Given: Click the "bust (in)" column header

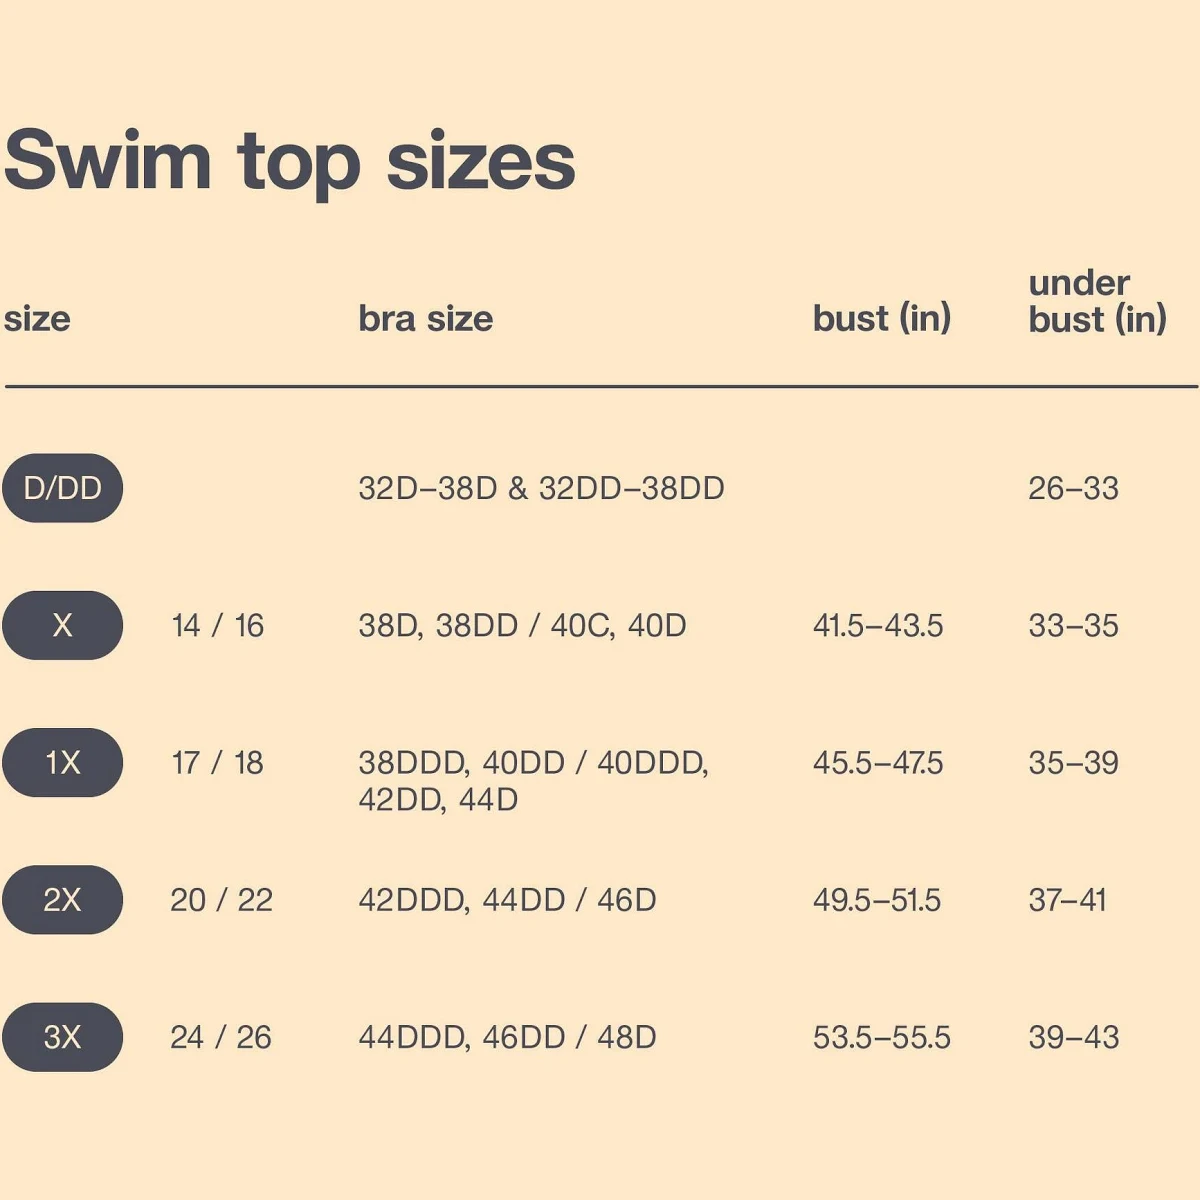Looking at the screenshot, I should coord(881,319).
